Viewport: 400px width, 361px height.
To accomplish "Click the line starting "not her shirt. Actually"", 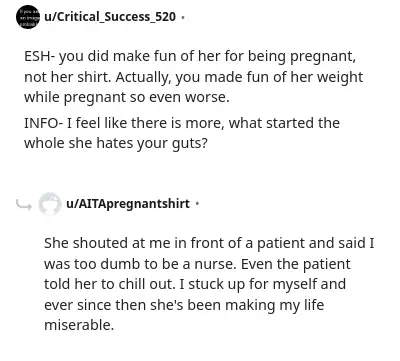I will coord(193,77).
